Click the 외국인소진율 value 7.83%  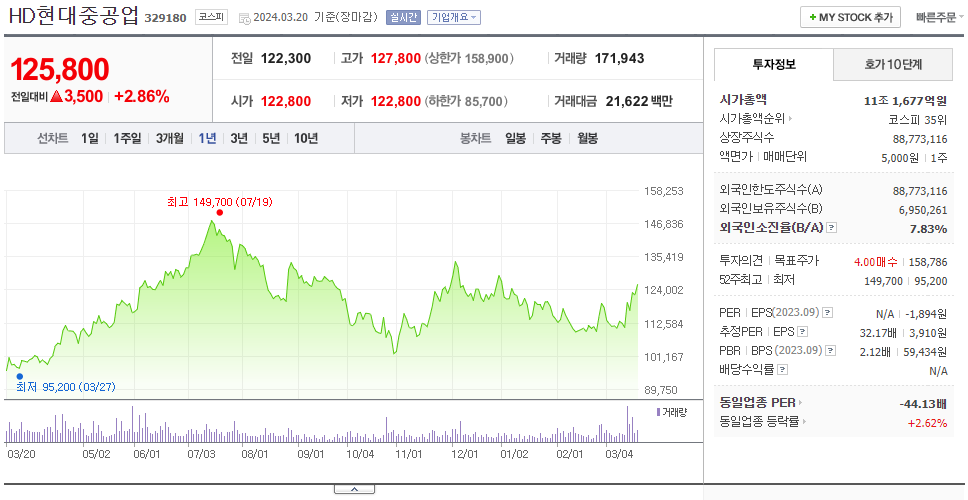[x=928, y=229]
